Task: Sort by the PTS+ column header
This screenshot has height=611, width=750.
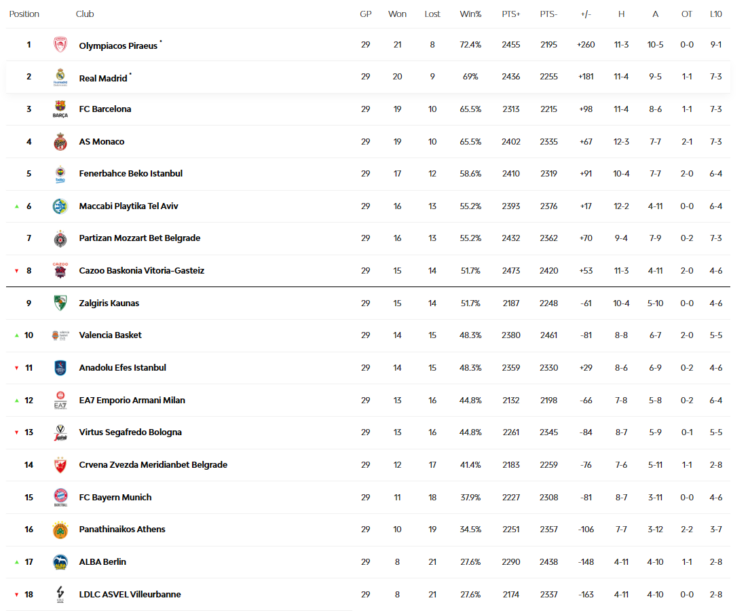Action: [511, 14]
